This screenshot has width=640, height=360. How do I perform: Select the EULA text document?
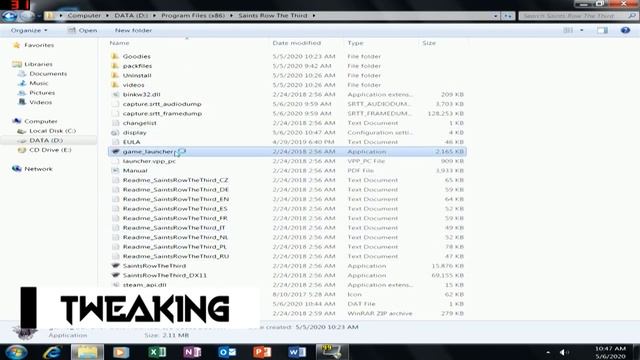131,142
